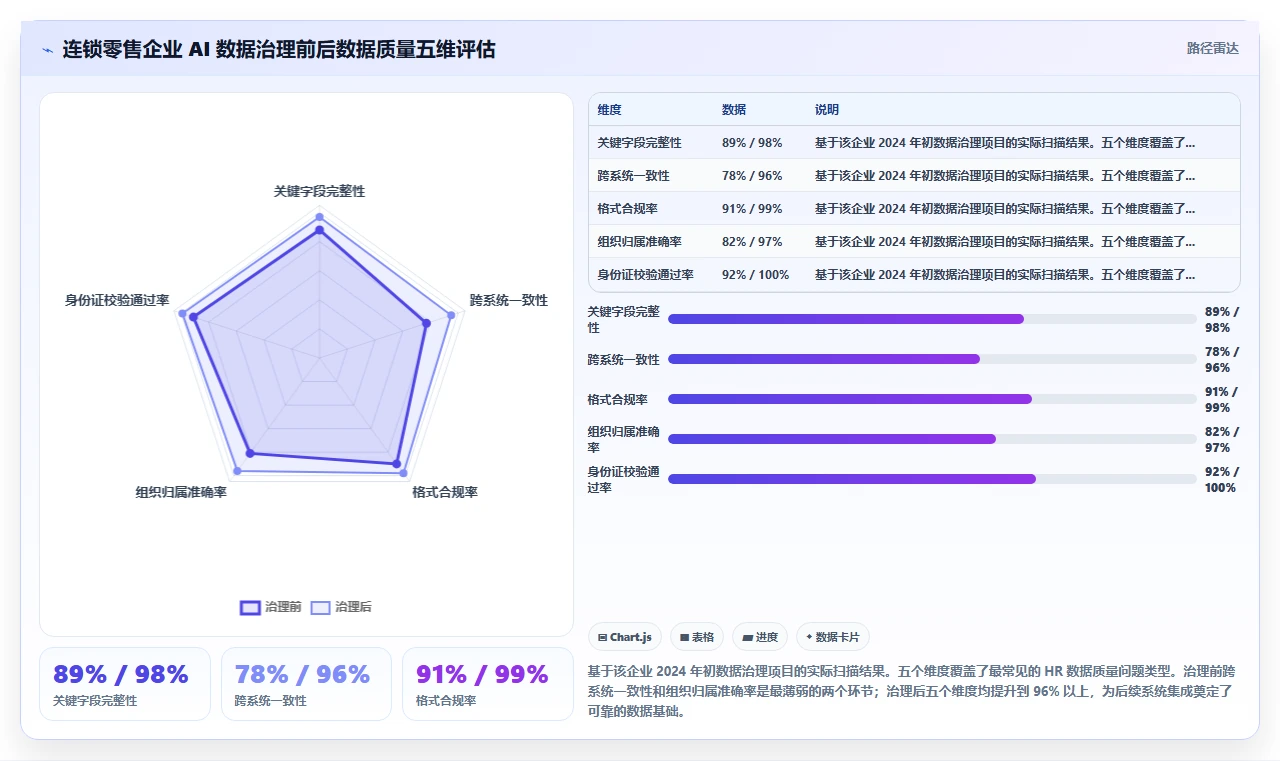Click the 82% / 97% progress bar value
The height and width of the screenshot is (761, 1280).
pyautogui.click(x=1223, y=439)
